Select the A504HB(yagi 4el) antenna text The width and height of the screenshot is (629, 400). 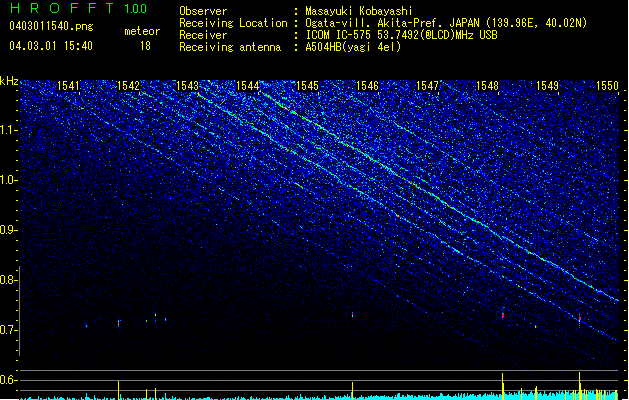coord(353,47)
